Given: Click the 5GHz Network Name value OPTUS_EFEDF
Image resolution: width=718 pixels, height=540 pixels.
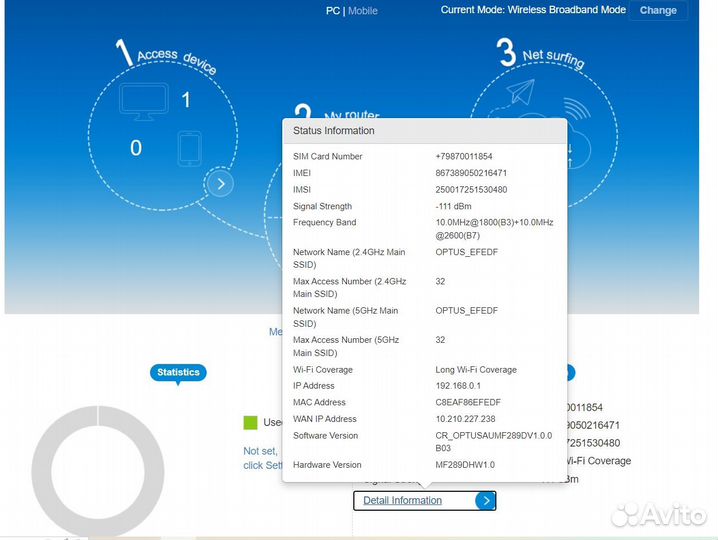Looking at the screenshot, I should click(467, 311).
